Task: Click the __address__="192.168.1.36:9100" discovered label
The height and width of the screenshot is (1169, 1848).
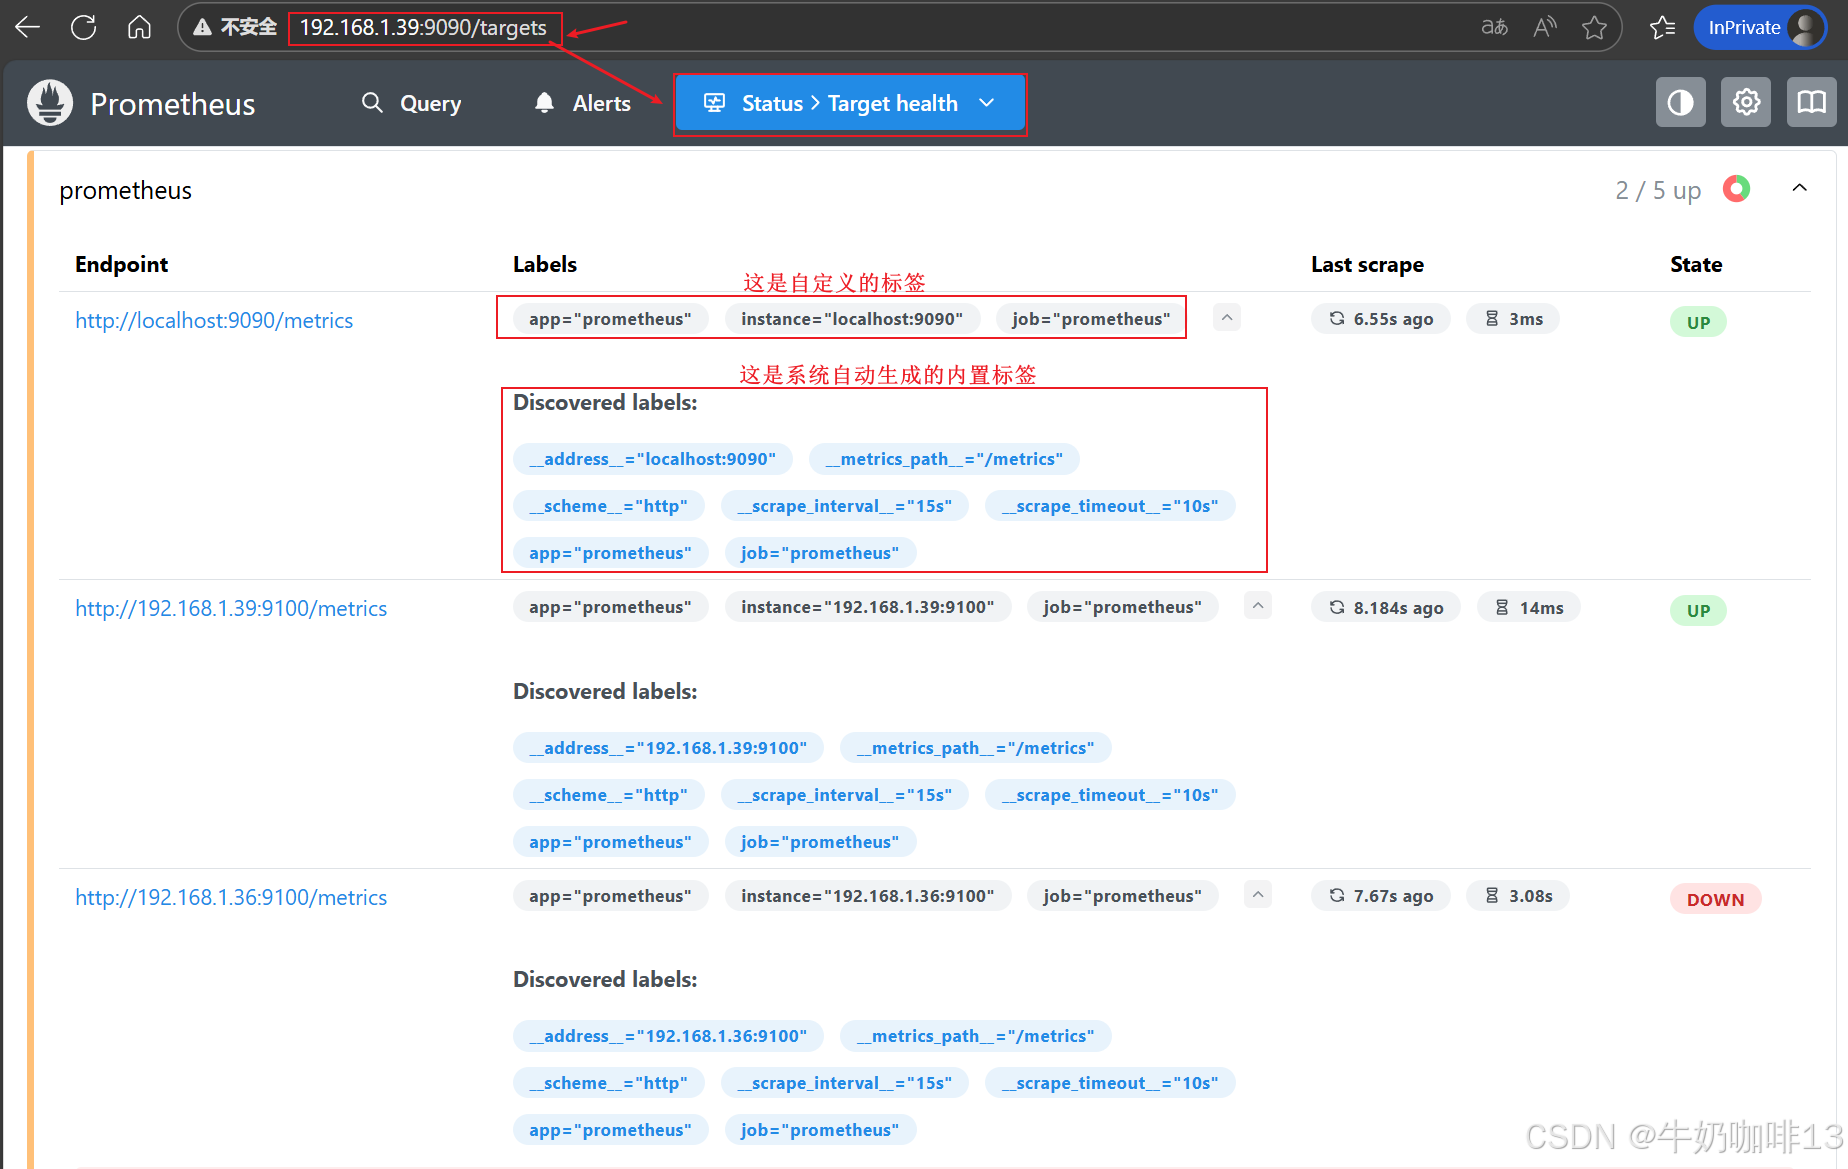Action: 668,1036
